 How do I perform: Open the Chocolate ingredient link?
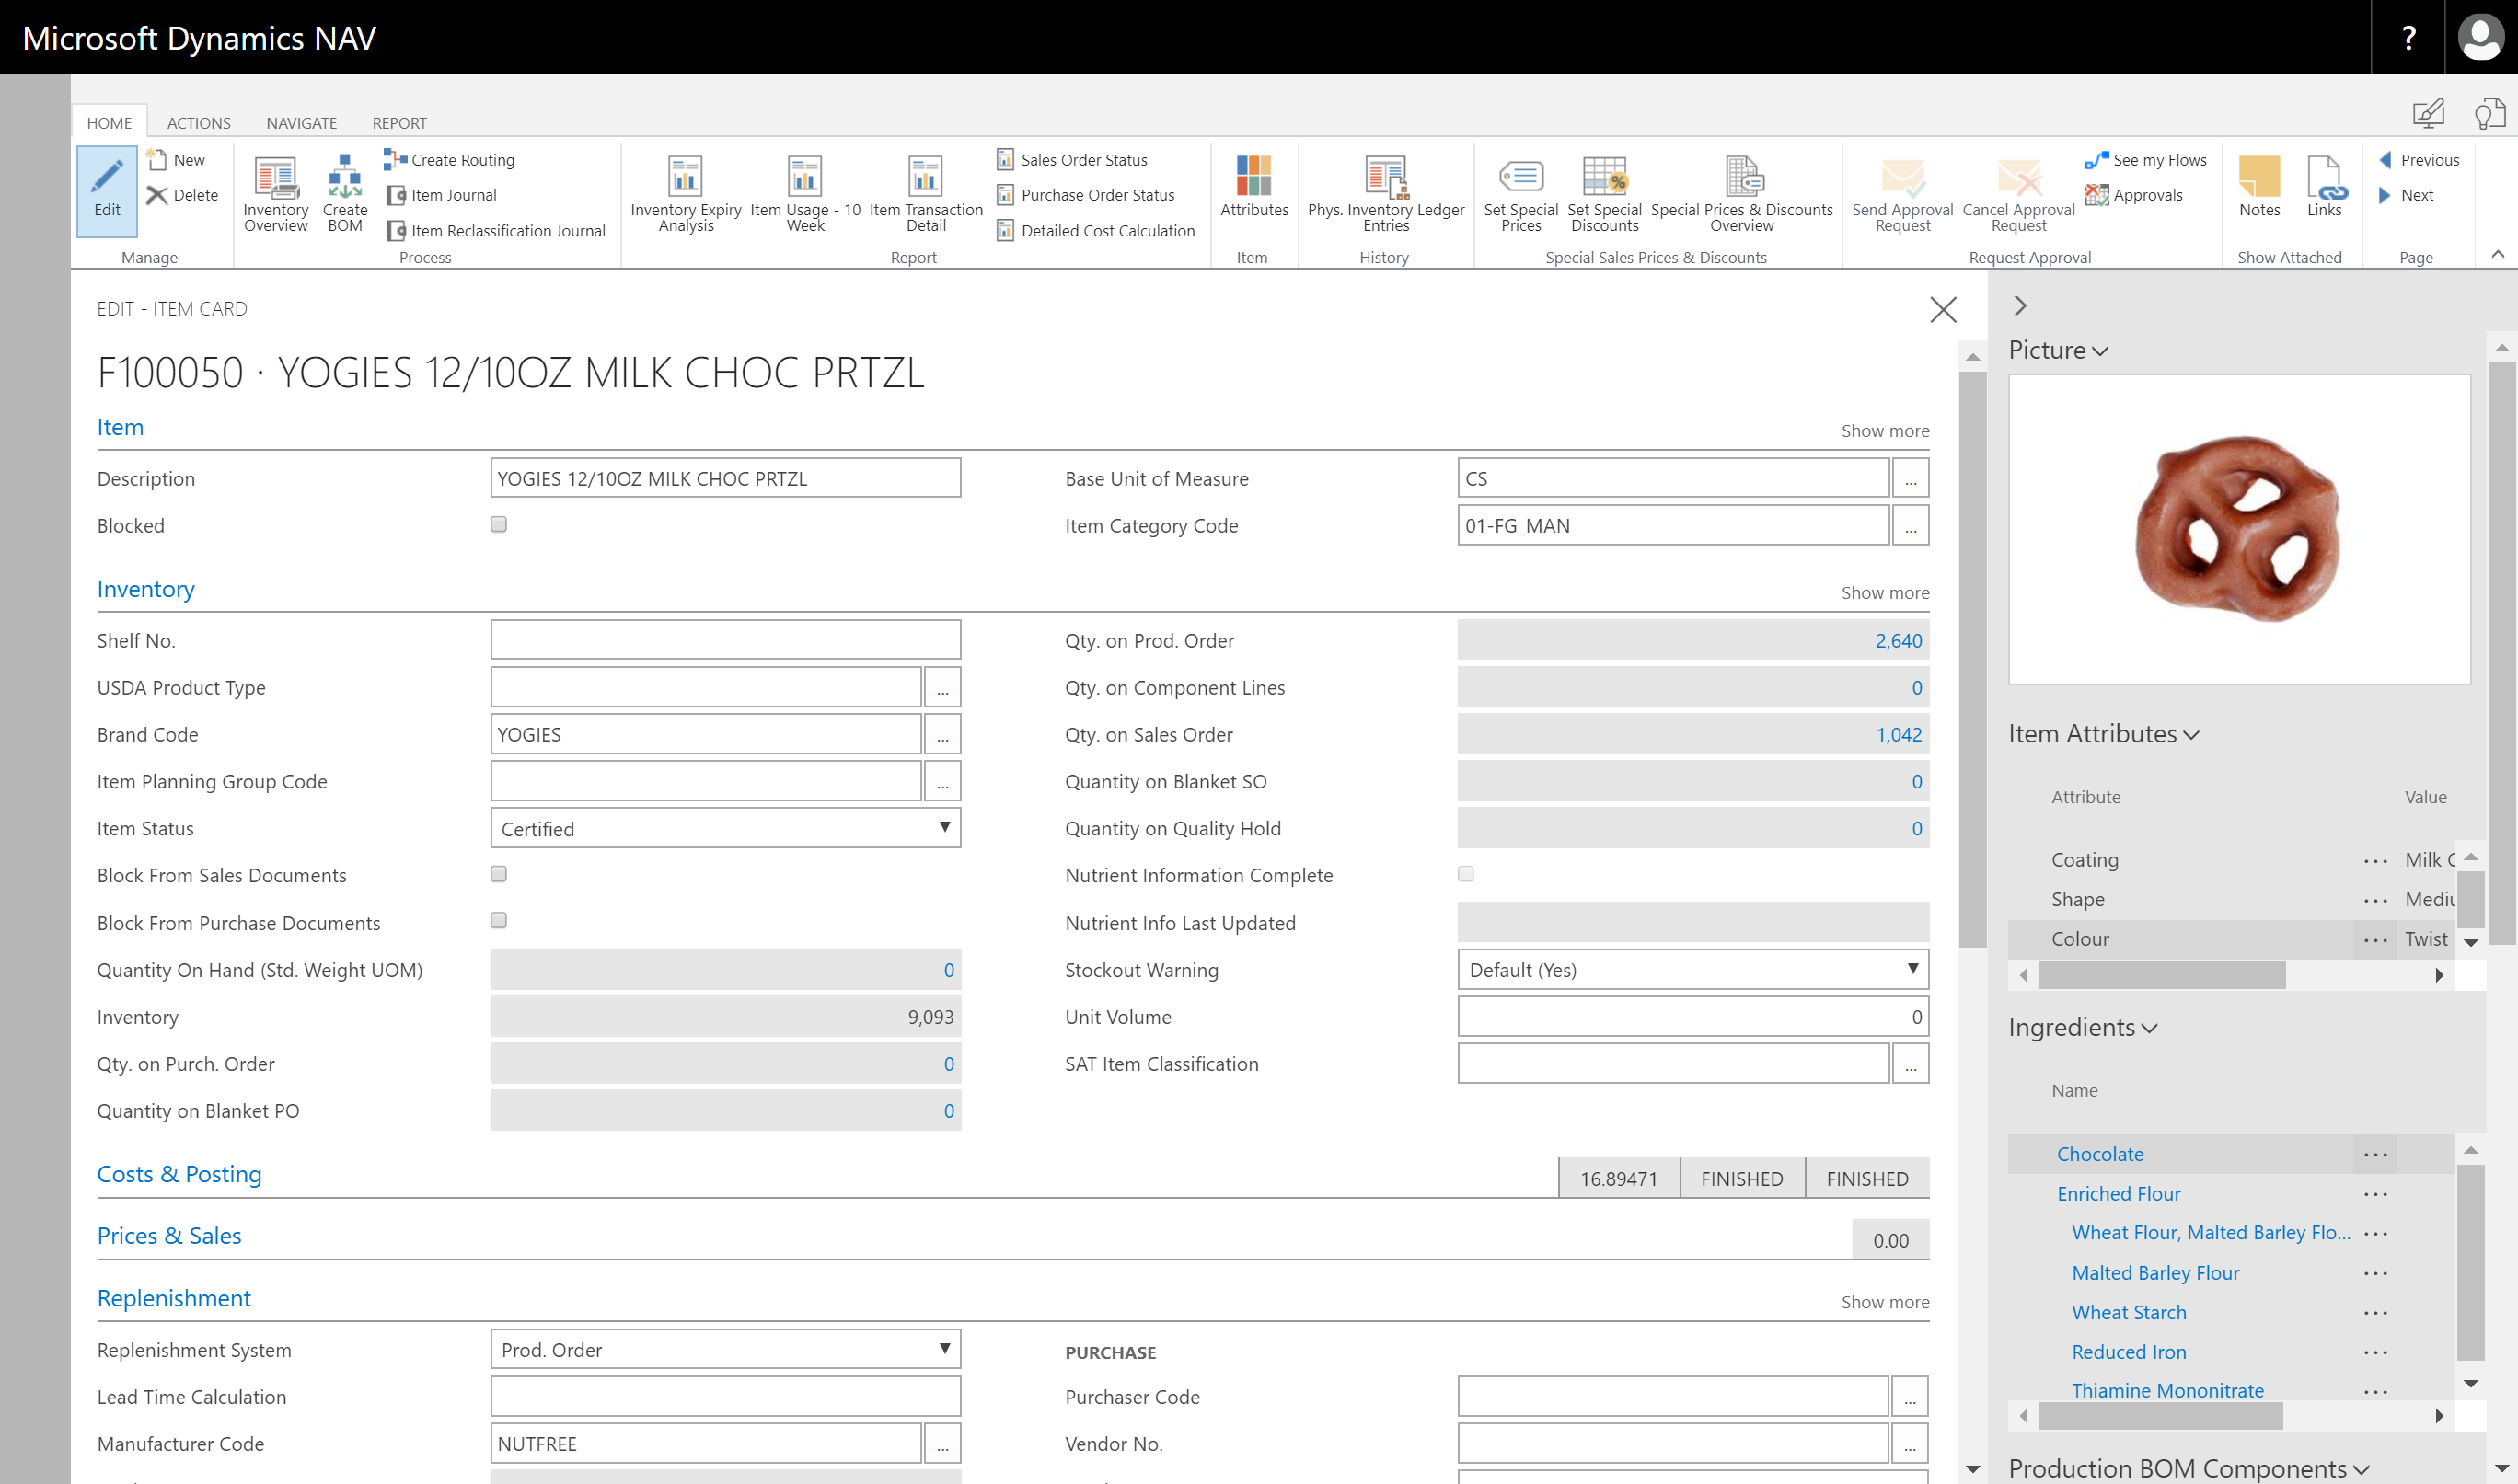click(x=2099, y=1154)
